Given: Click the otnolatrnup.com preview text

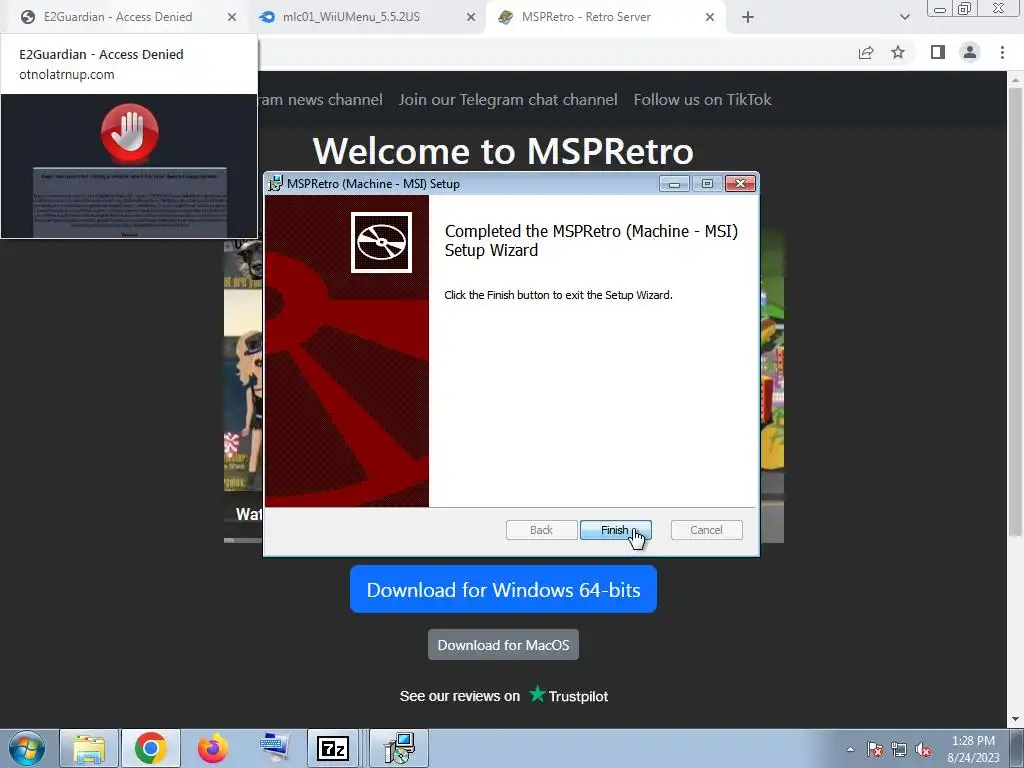Looking at the screenshot, I should (x=67, y=74).
